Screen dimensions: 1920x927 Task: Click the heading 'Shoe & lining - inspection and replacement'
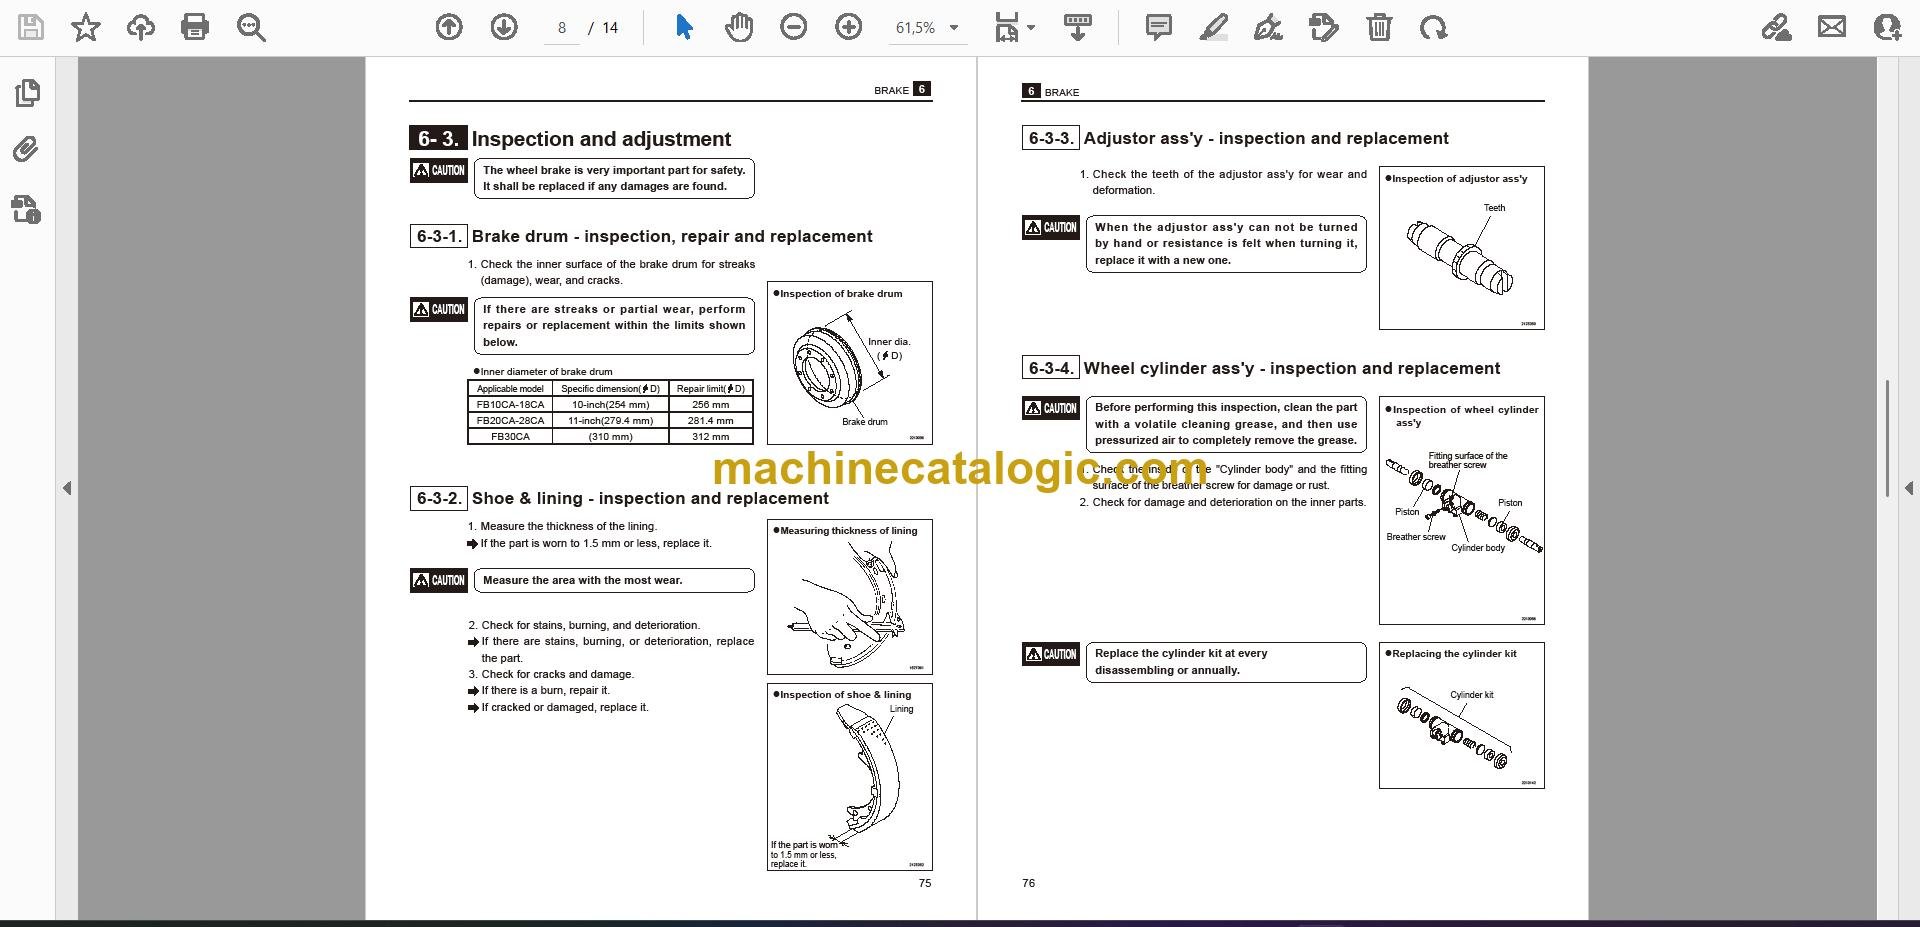coord(650,498)
